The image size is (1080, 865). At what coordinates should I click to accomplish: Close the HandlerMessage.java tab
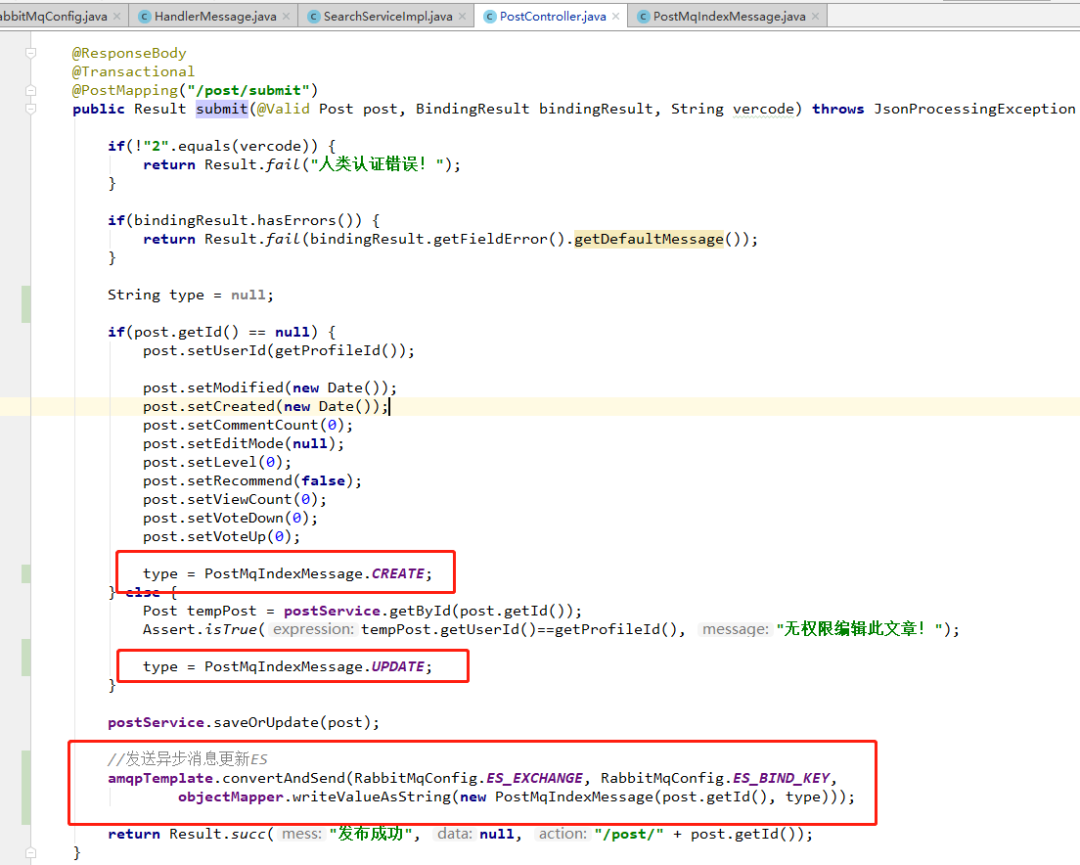(286, 17)
